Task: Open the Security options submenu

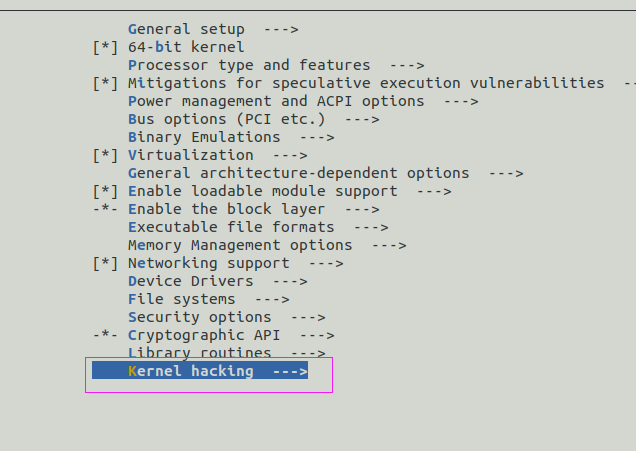Action: [226, 317]
